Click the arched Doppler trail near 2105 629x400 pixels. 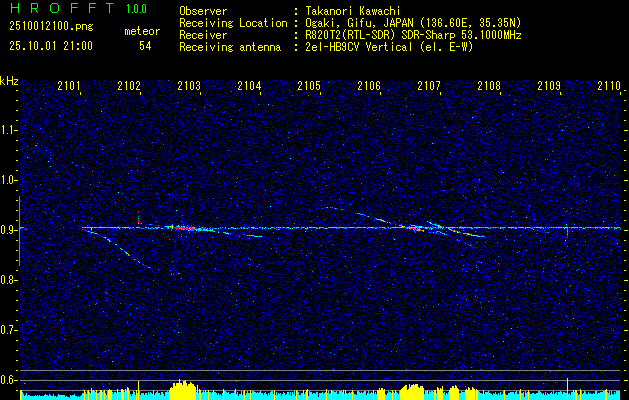[355, 214]
